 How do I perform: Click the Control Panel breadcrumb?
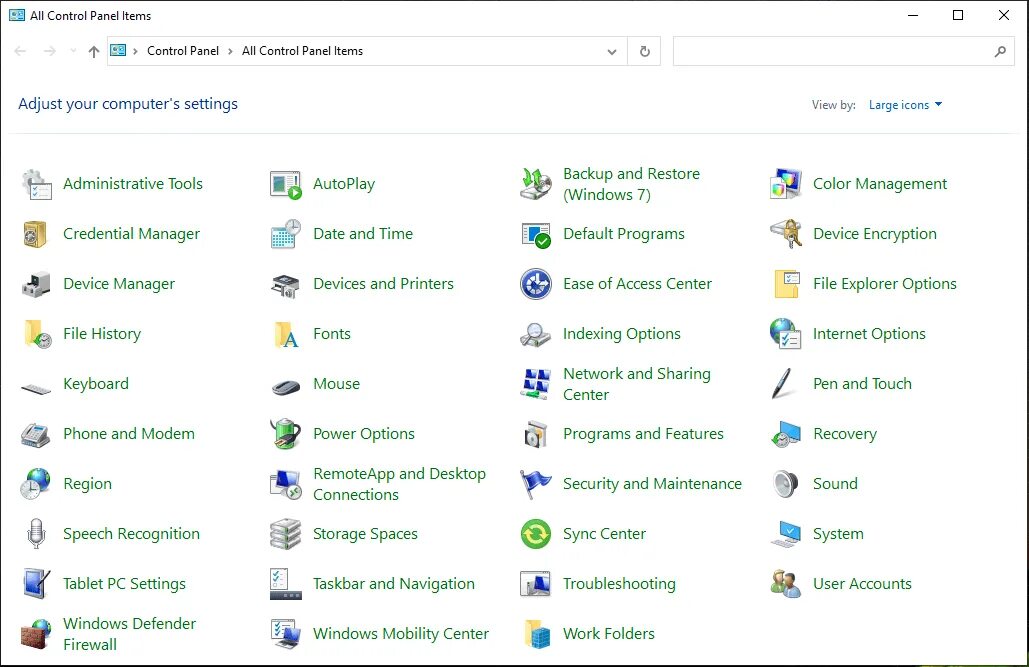tap(183, 51)
